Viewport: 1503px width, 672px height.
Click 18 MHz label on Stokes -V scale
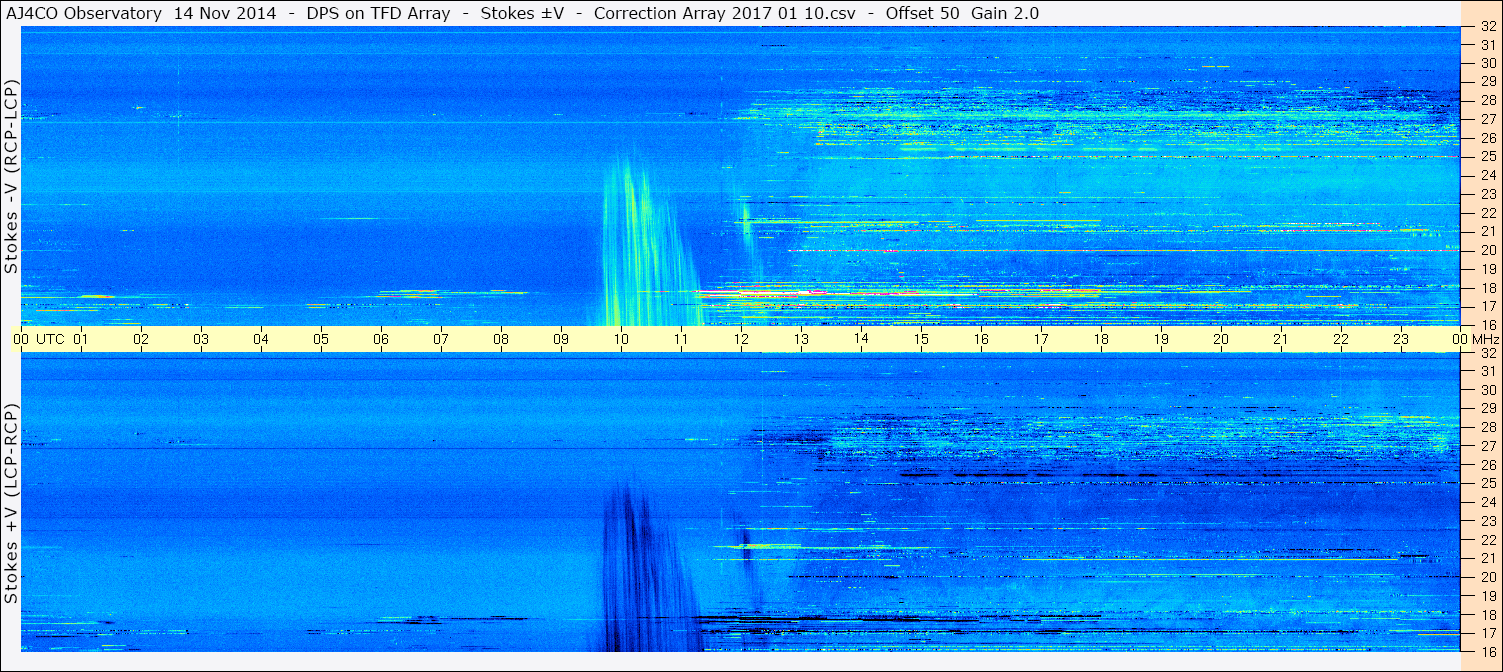click(x=1487, y=288)
